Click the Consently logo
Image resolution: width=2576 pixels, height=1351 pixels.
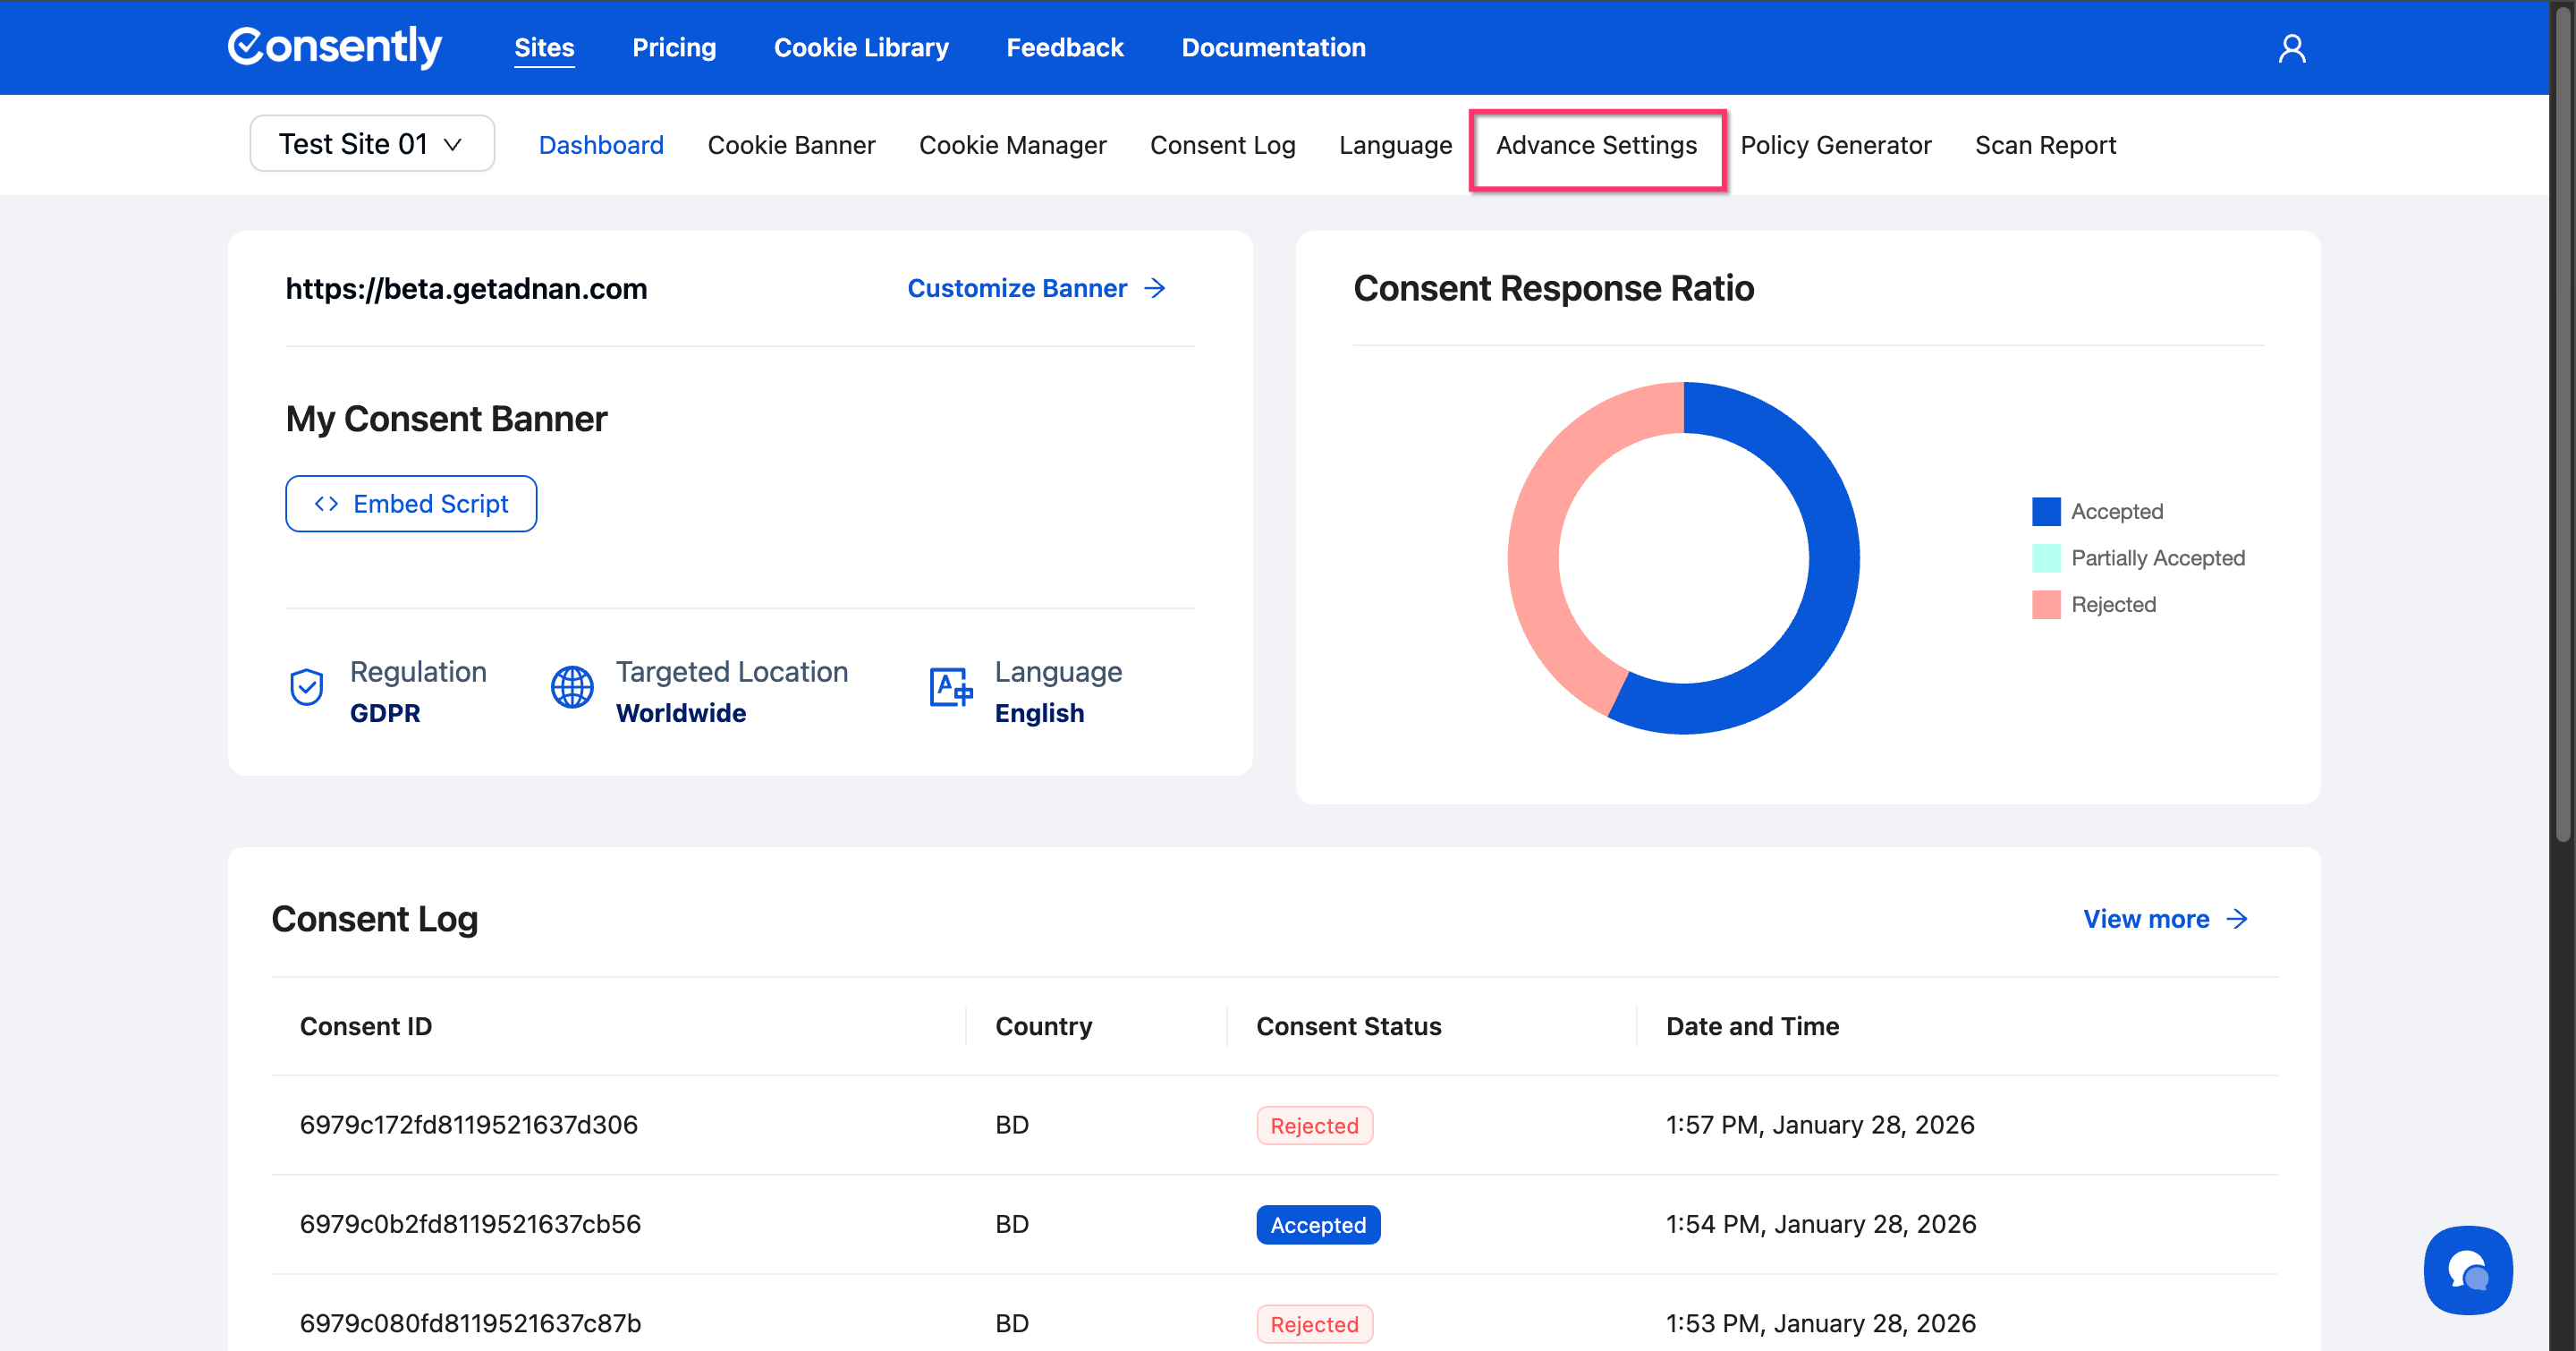pos(334,47)
